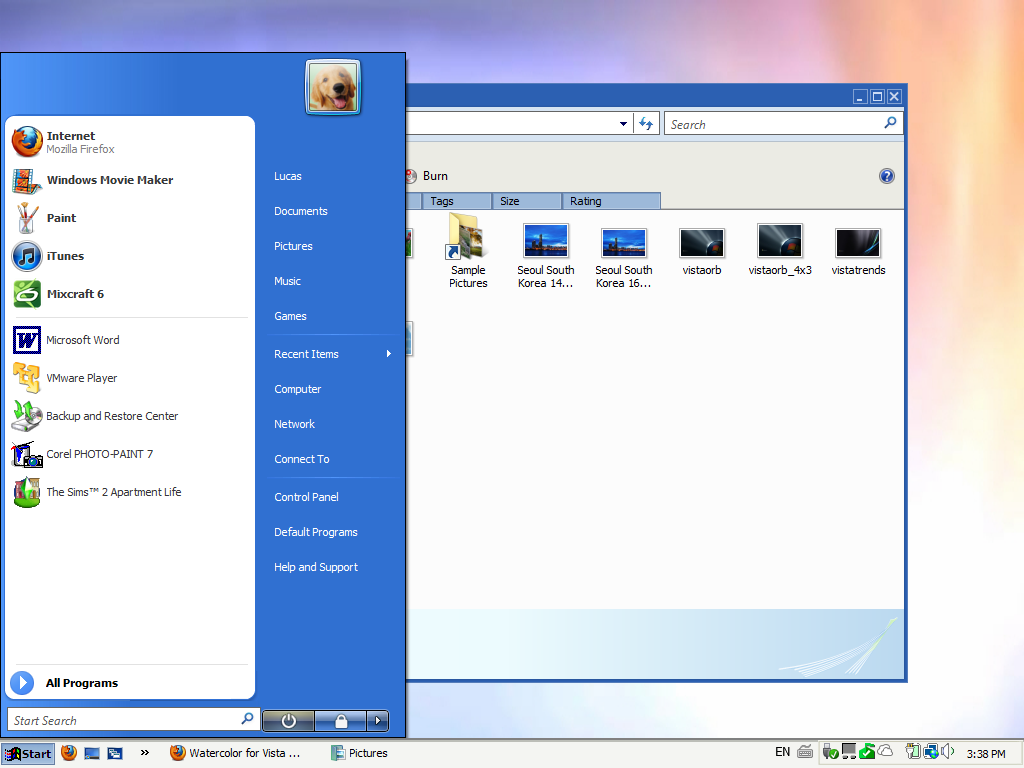
Task: Open the network connection tray icon
Action: point(931,752)
